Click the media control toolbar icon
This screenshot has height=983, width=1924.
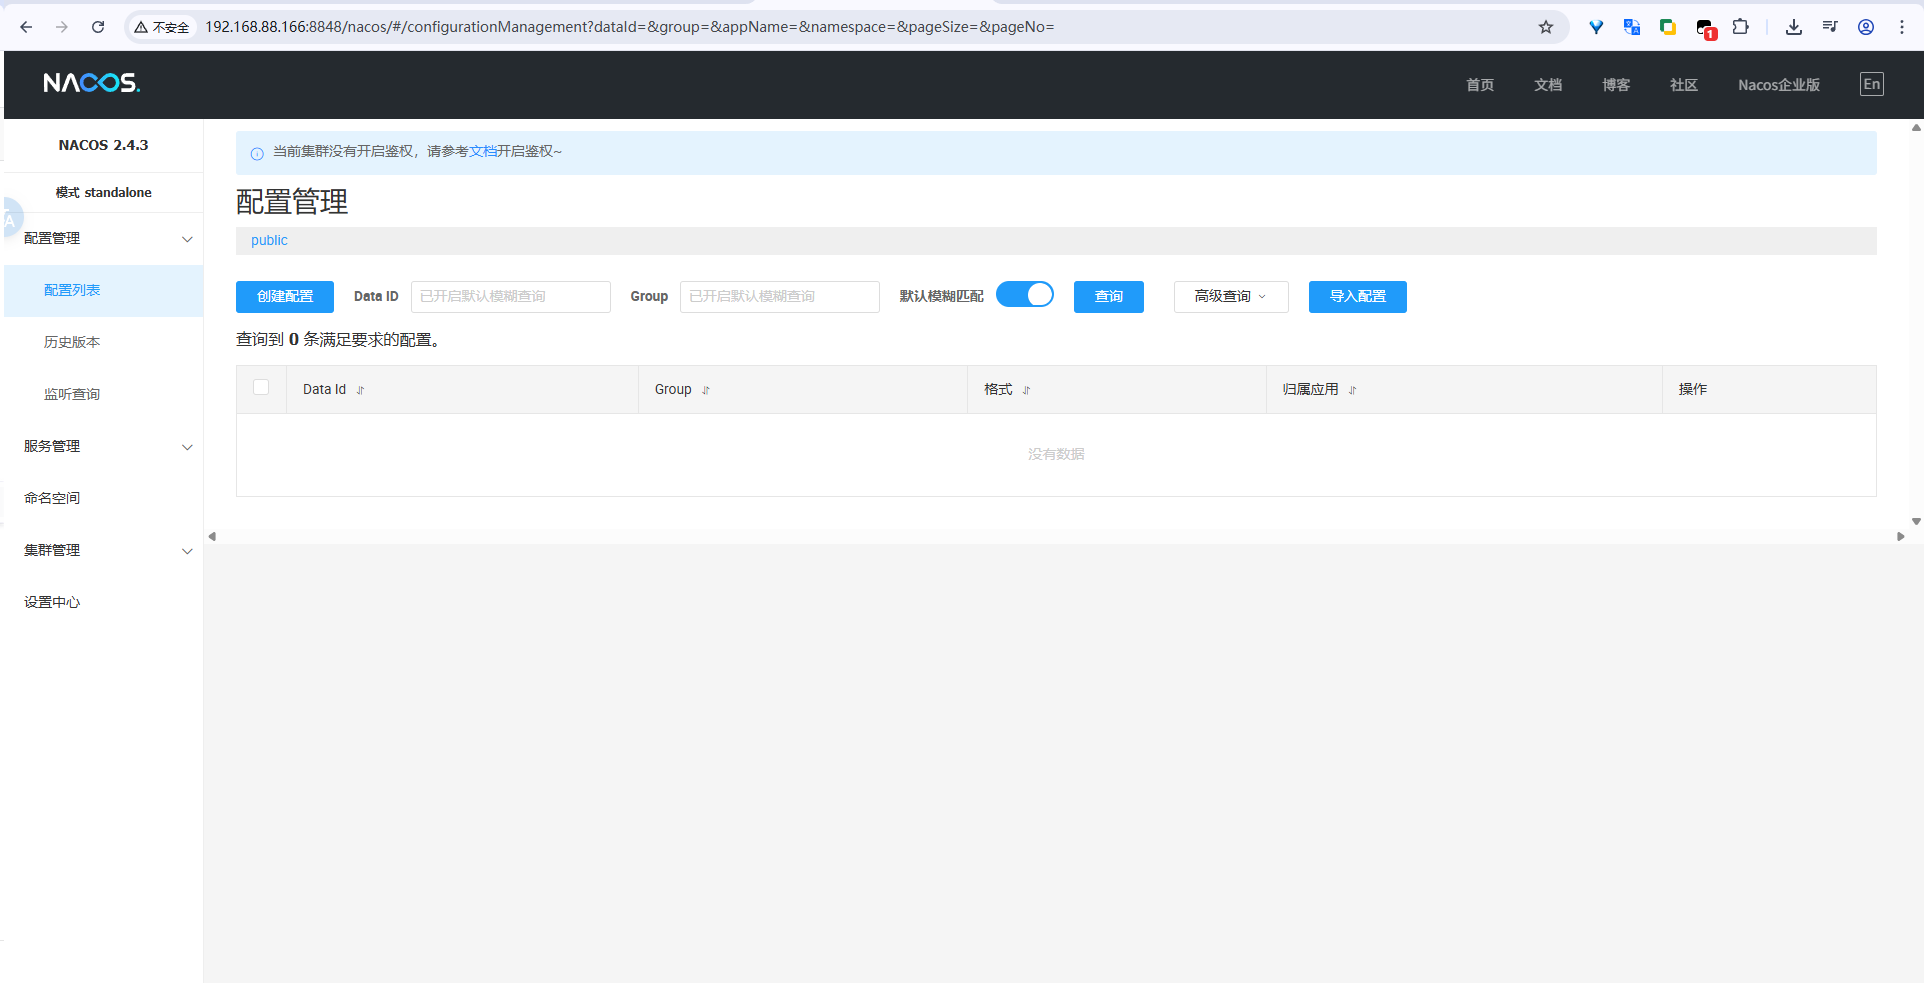[x=1830, y=27]
